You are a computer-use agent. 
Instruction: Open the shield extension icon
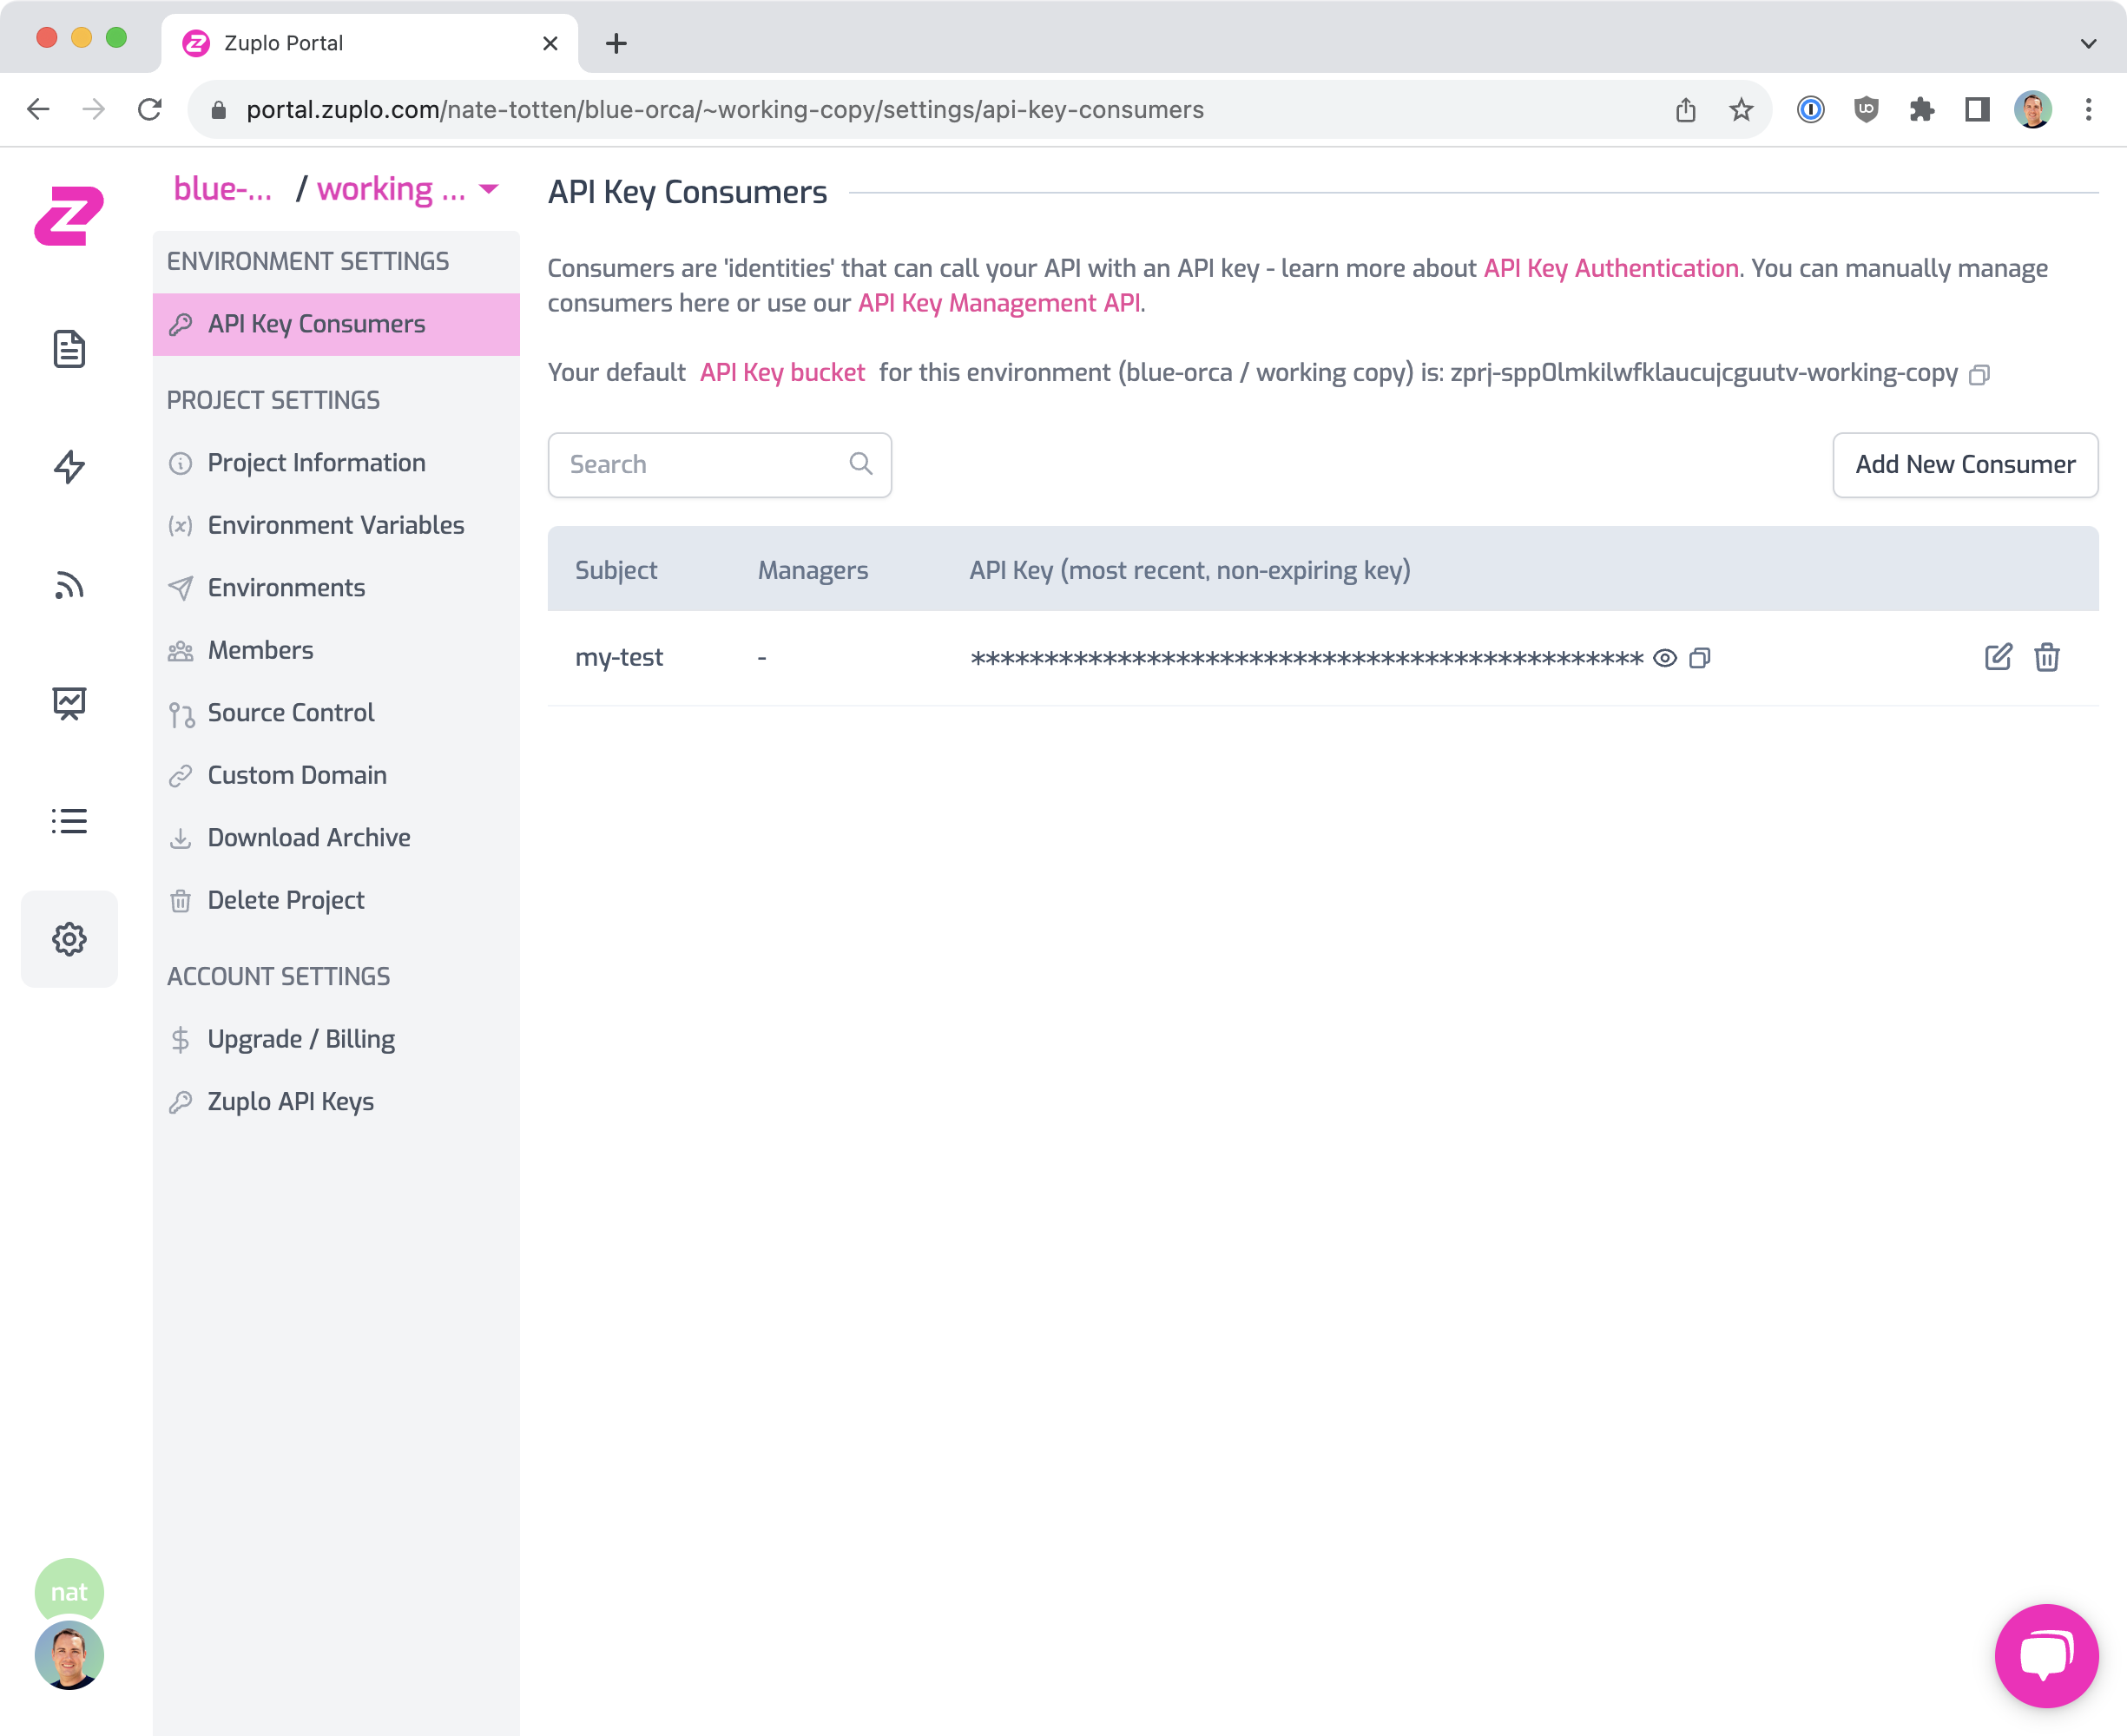pos(1866,109)
